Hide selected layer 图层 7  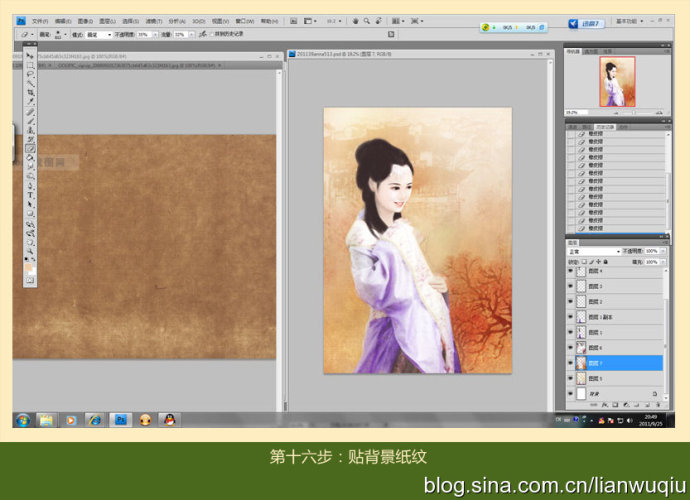point(571,363)
